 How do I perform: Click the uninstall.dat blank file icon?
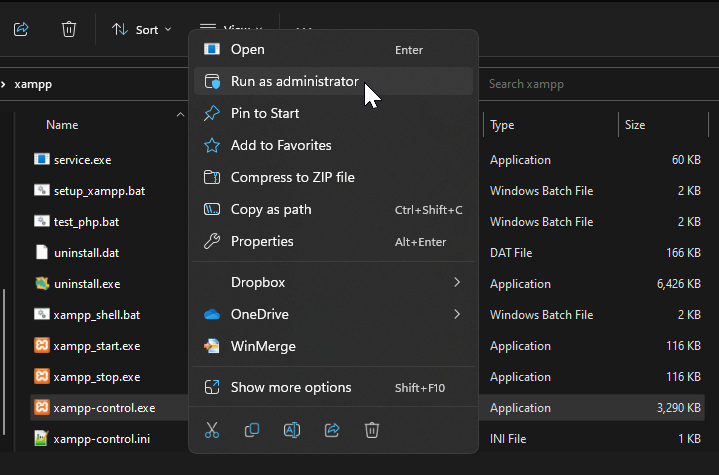pos(42,252)
